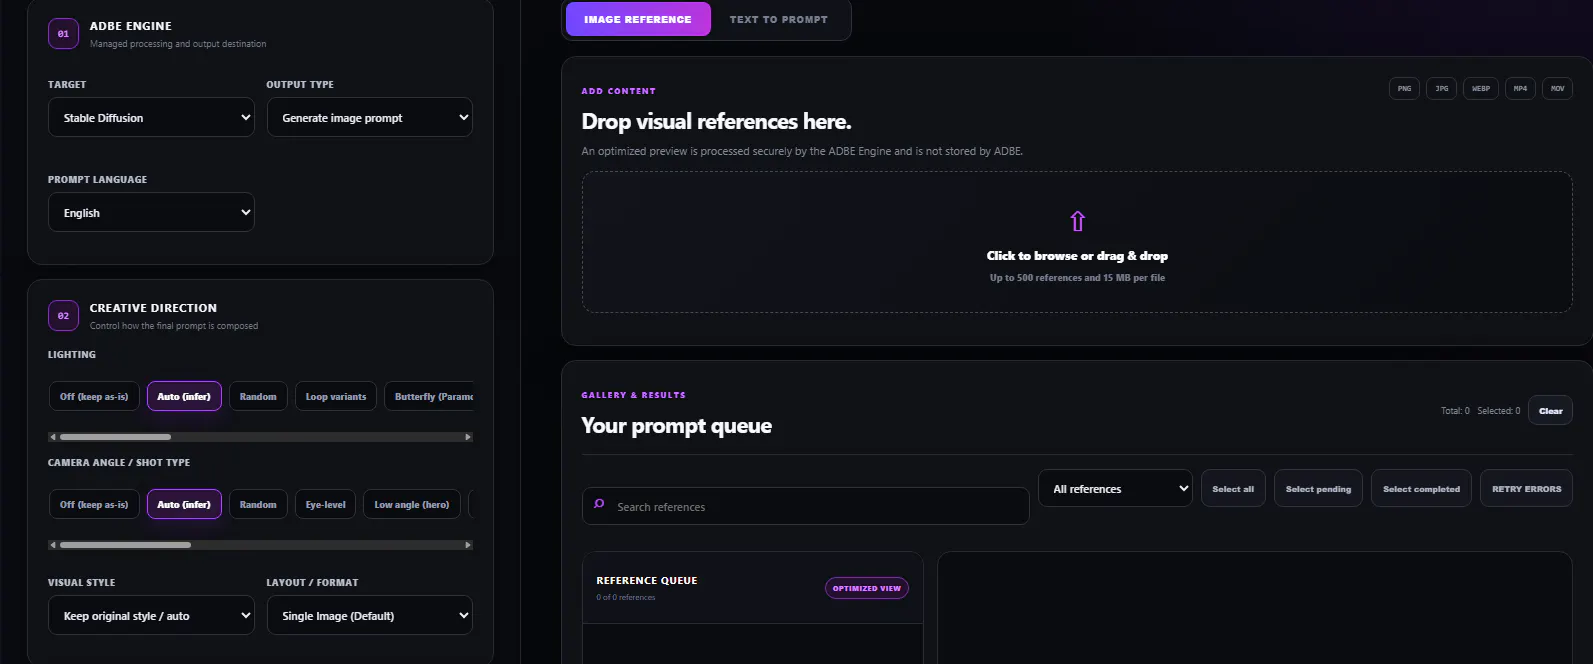The width and height of the screenshot is (1593, 664).
Task: Select Auto (infer) for Camera Angle
Action: pos(184,505)
